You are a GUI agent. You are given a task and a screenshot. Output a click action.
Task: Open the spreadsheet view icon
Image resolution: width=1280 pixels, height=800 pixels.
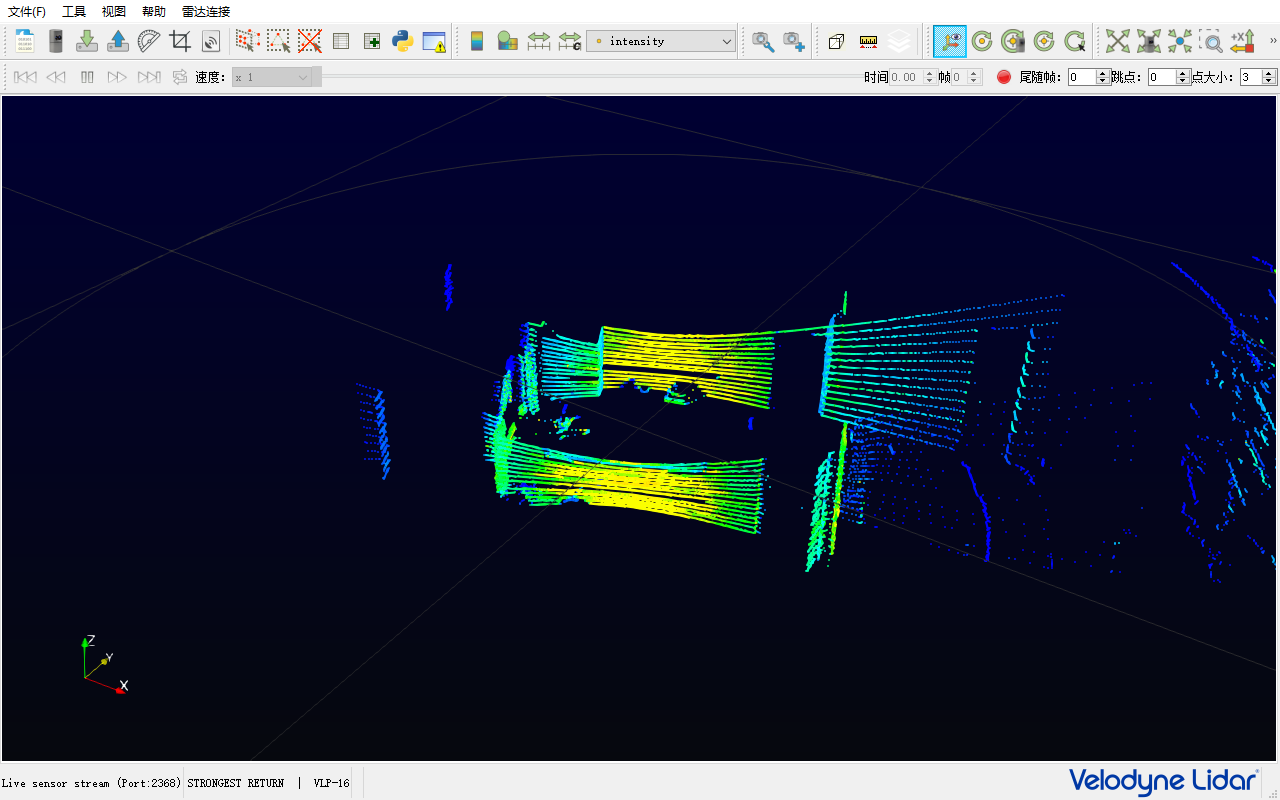[341, 41]
